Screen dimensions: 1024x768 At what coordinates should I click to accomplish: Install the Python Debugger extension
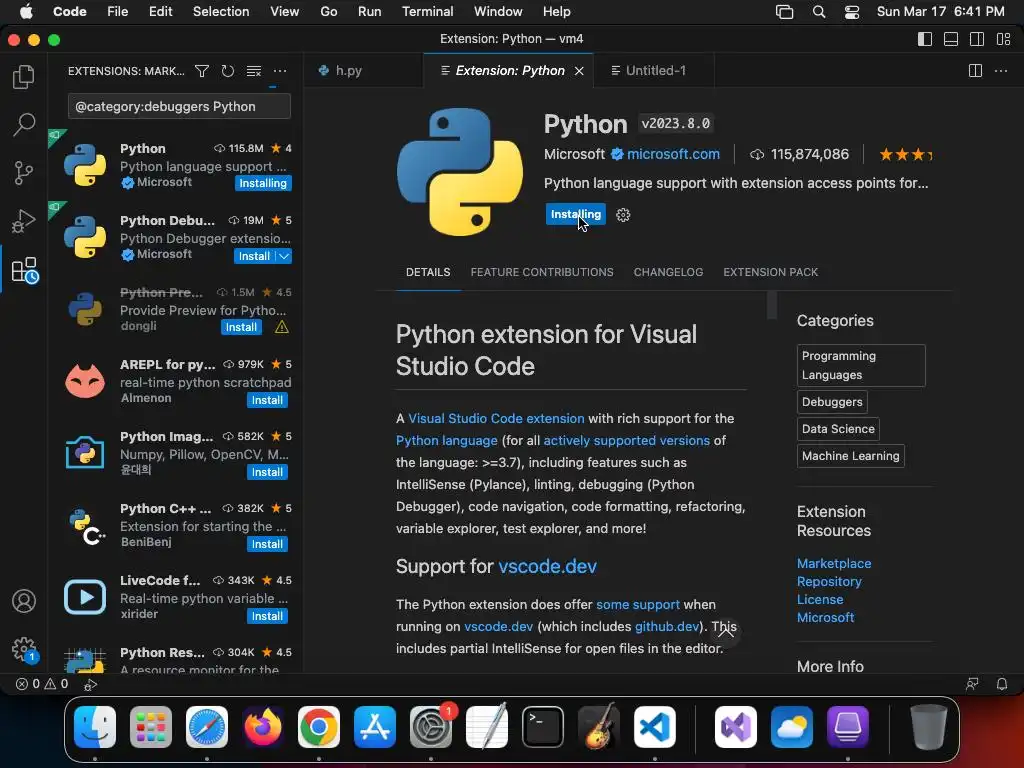(254, 256)
